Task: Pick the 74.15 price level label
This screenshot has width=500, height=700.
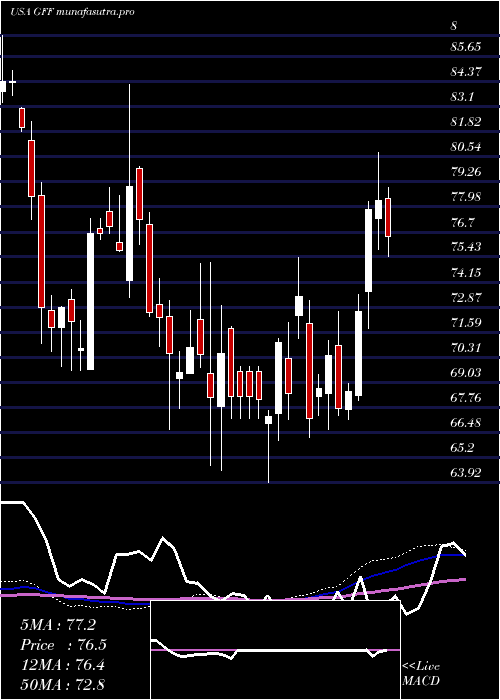Action: pyautogui.click(x=466, y=272)
